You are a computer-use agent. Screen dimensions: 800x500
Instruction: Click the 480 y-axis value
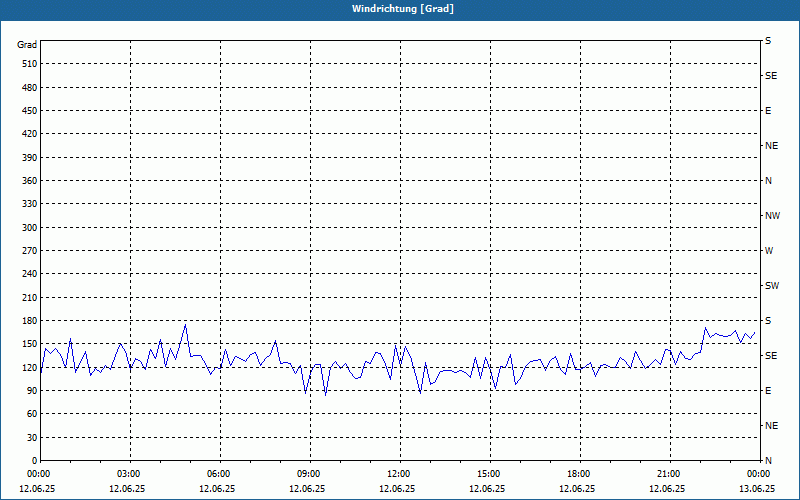pyautogui.click(x=30, y=88)
